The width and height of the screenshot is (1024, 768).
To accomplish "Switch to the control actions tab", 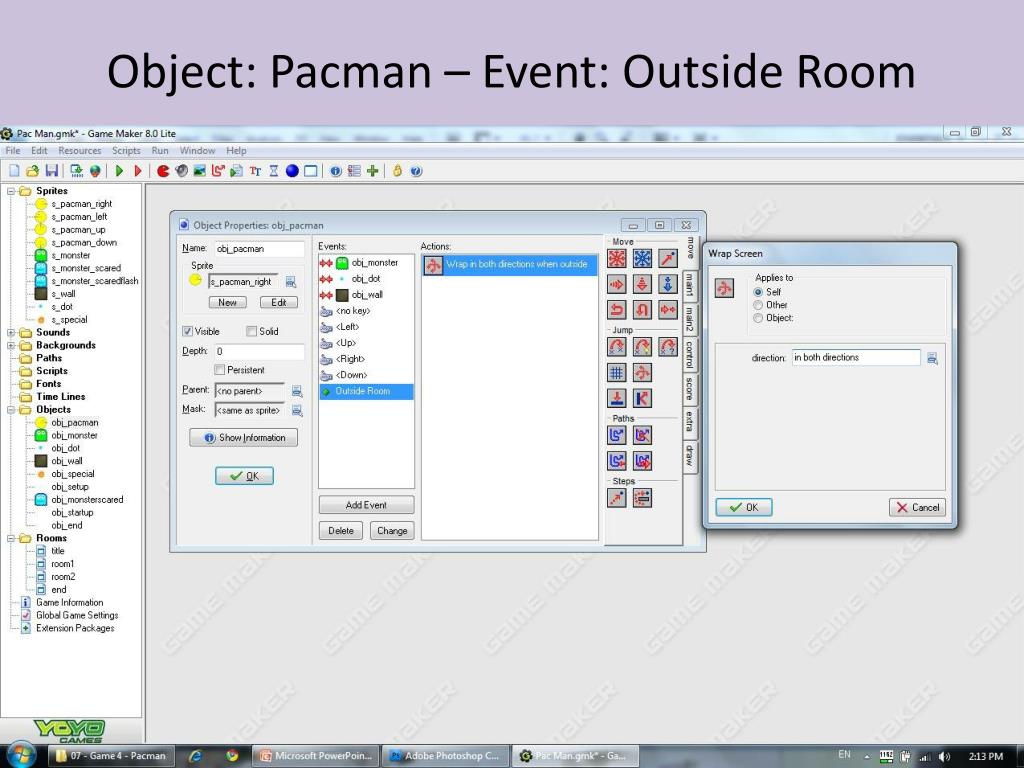I will click(690, 354).
